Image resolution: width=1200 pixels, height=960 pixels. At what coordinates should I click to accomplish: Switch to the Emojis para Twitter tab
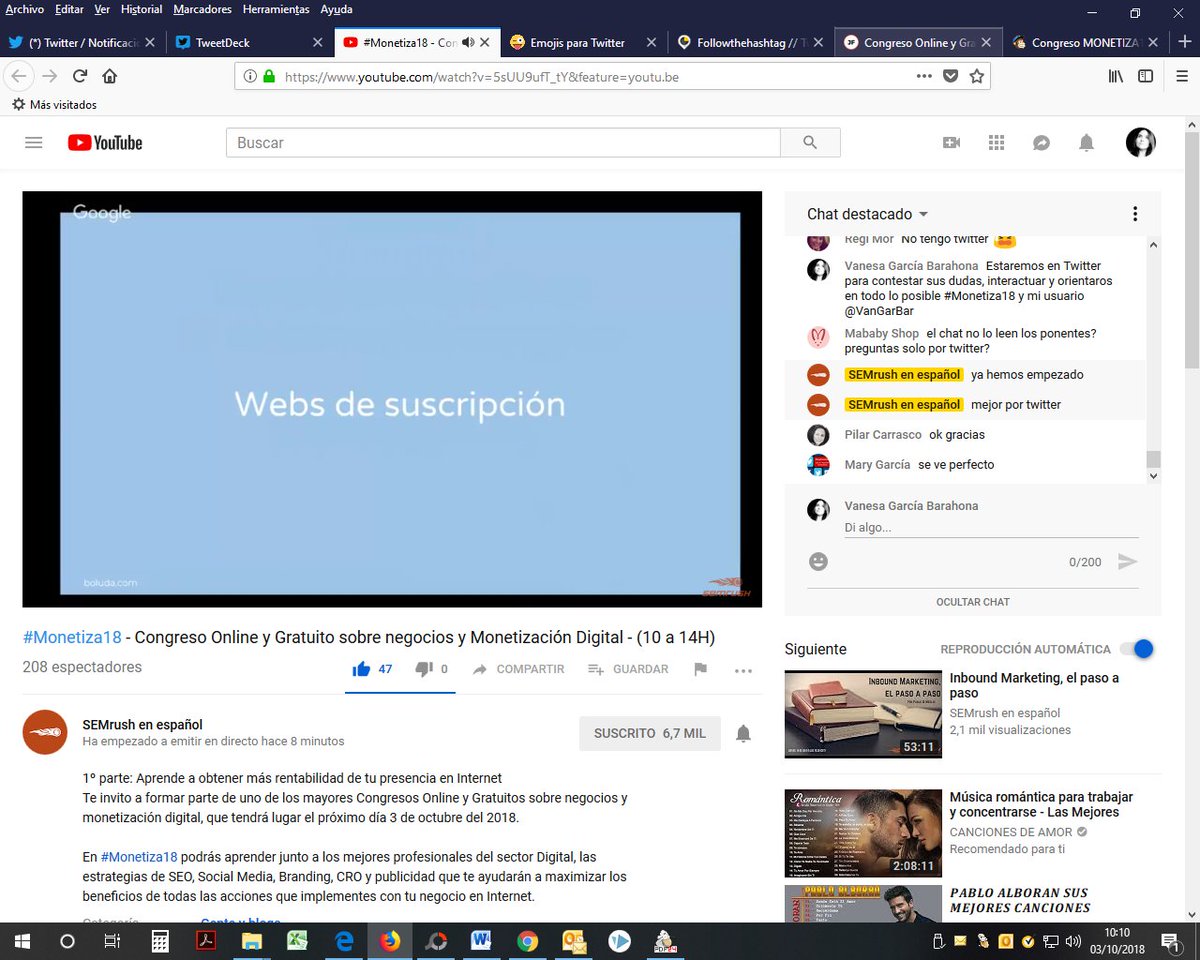[584, 42]
